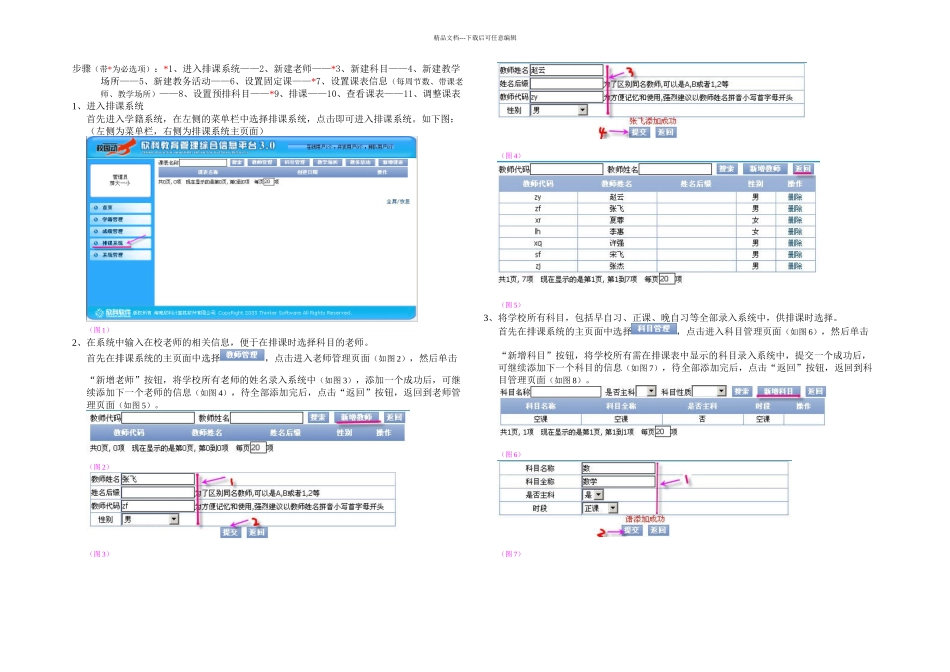The image size is (950, 672).
Task: Select table cell 赵云 in teacher table
Action: 617,197
